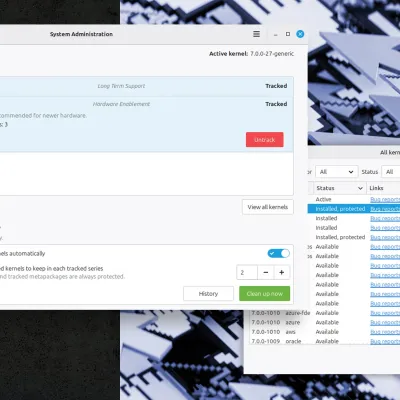This screenshot has height=400, width=400.
Task: Minimize the System Administration window
Action: 275,34
